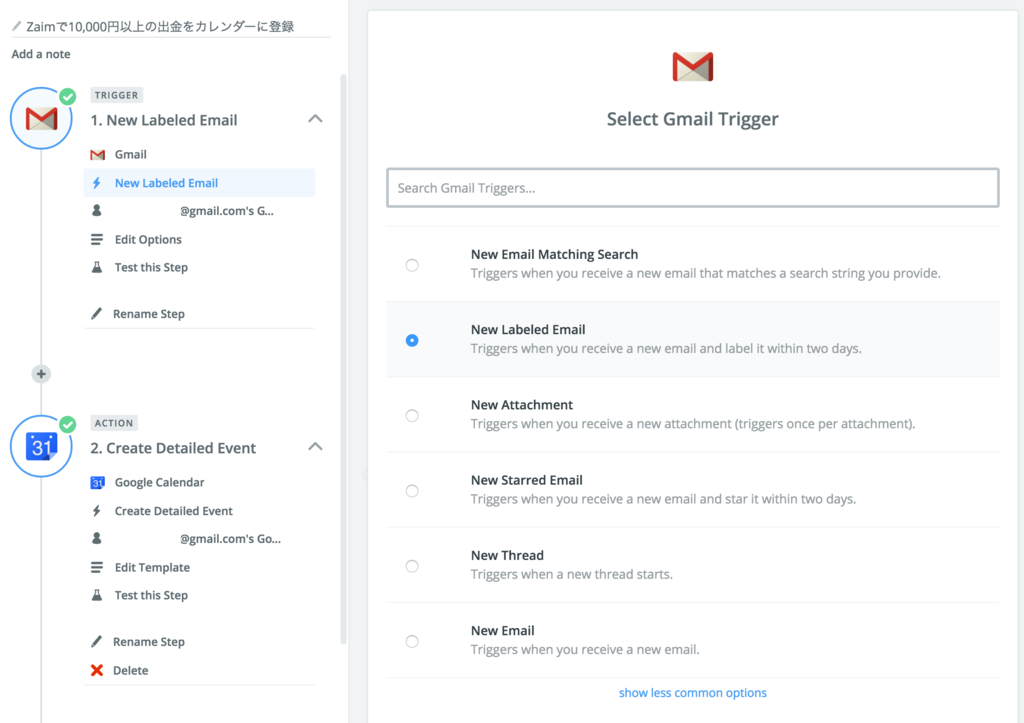The height and width of the screenshot is (723, 1024).
Task: Click the lightning icon beside Create Detailed Event
Action: (97, 511)
